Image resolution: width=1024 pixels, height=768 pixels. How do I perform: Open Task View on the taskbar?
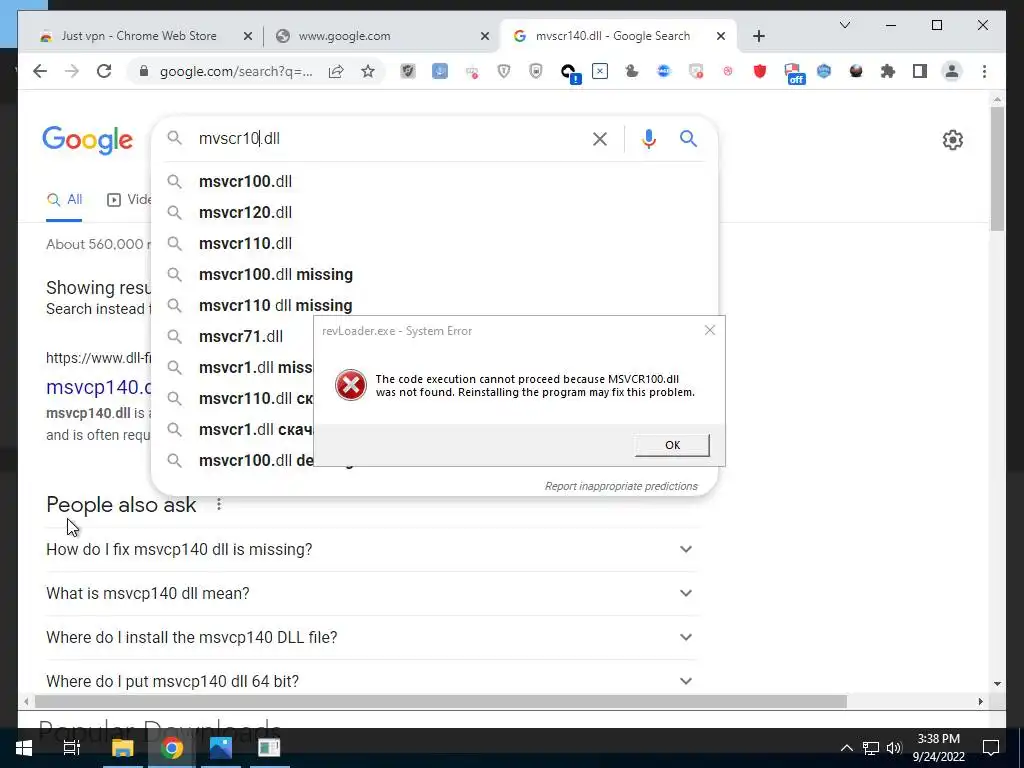coord(72,748)
